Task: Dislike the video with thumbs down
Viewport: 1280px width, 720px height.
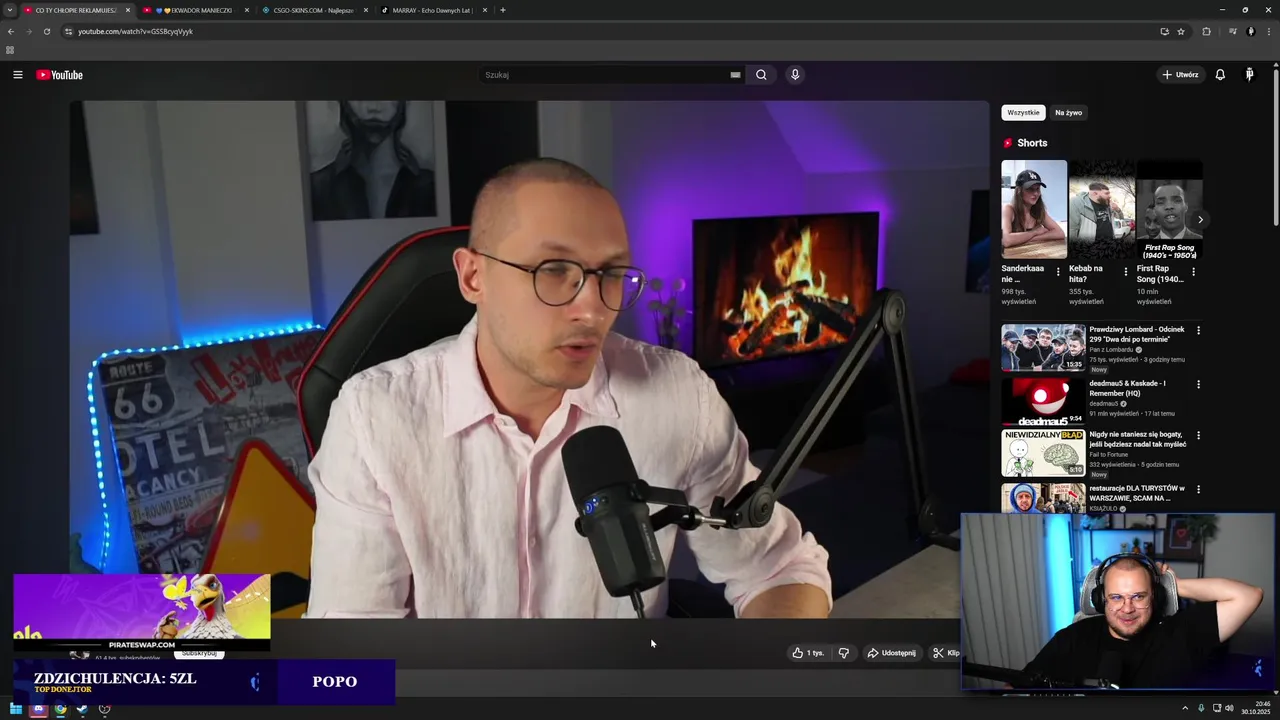Action: coord(844,653)
